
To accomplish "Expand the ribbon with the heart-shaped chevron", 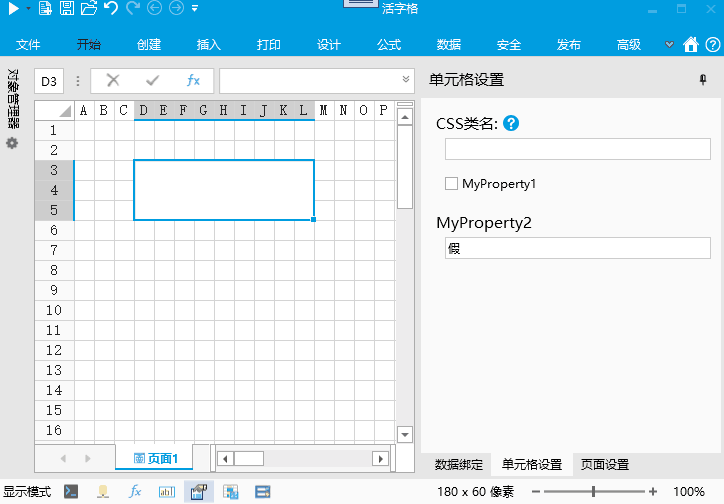I will (669, 45).
